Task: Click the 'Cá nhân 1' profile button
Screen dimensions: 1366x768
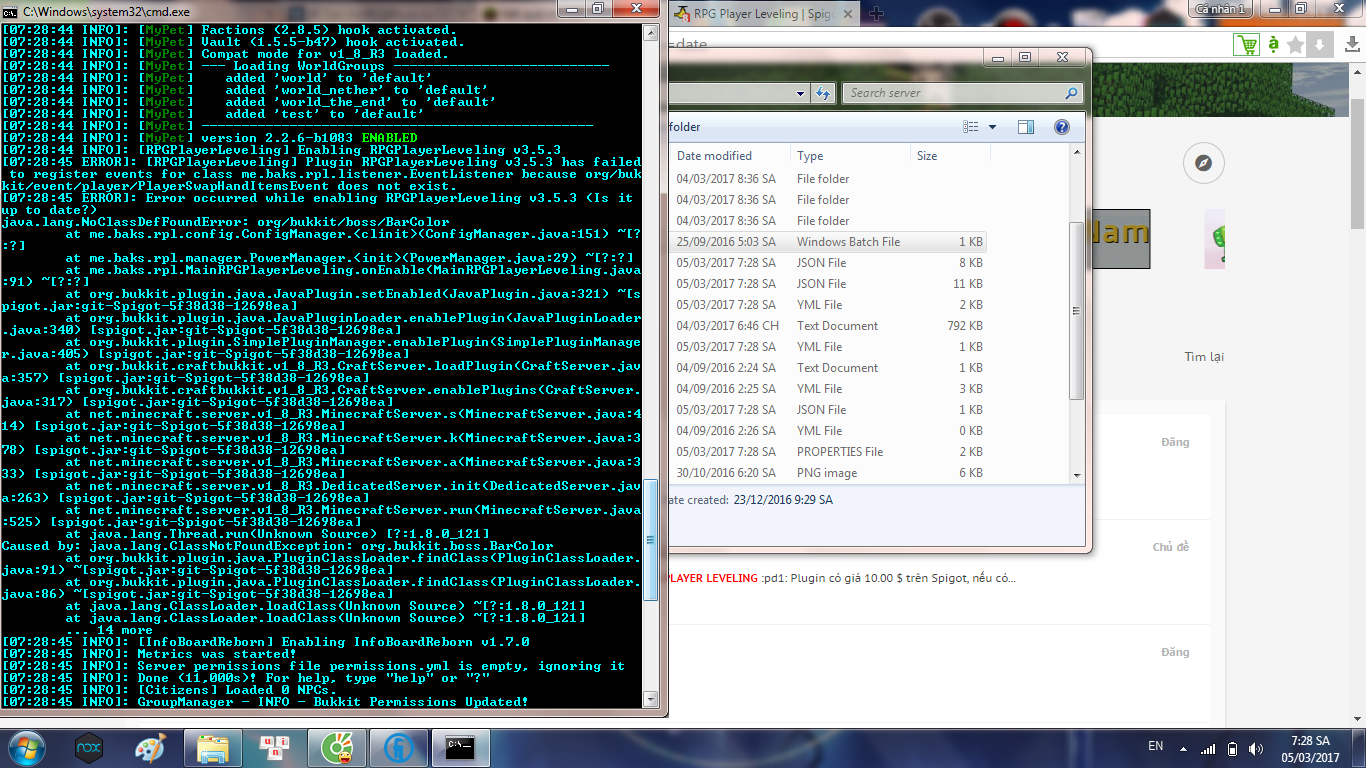Action: pos(1221,9)
